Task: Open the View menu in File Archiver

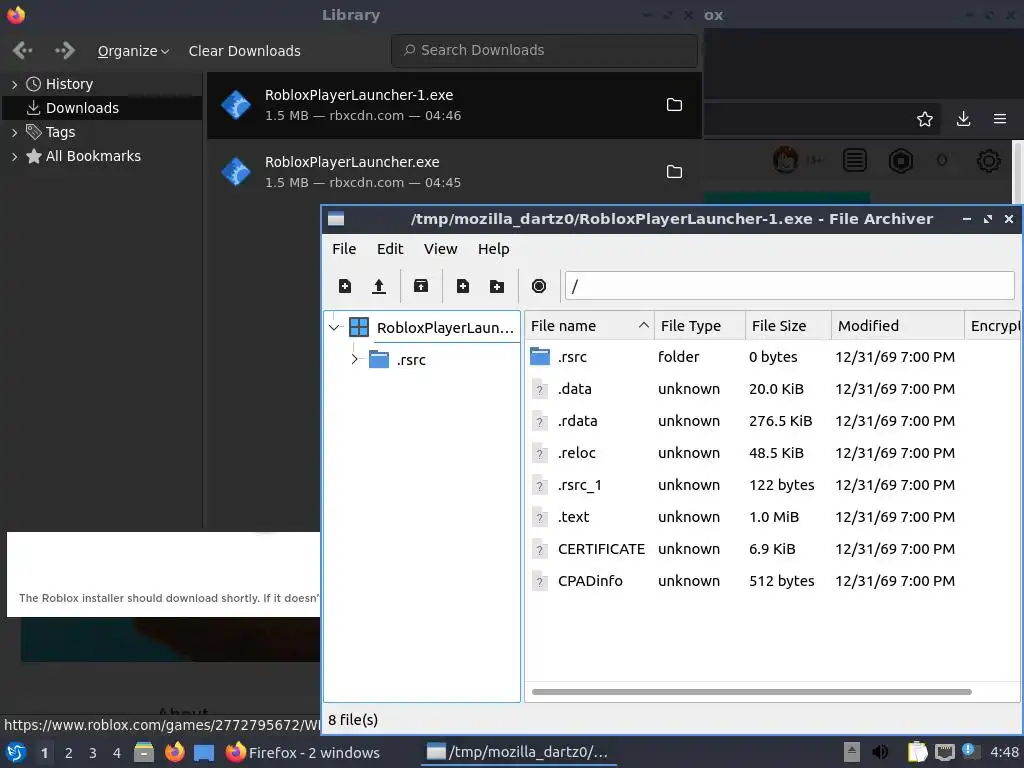Action: point(440,249)
